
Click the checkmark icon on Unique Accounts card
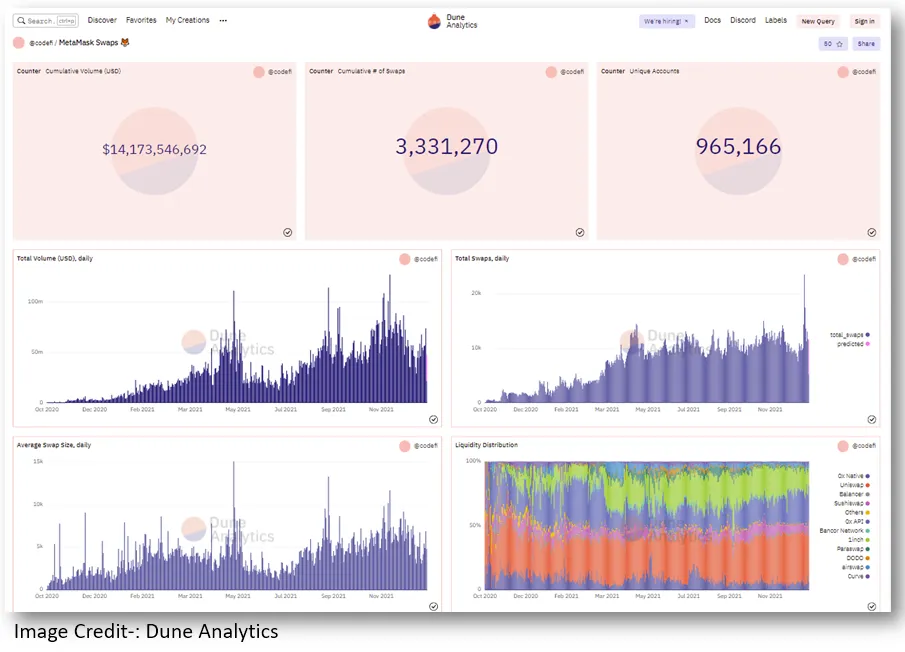click(x=872, y=233)
